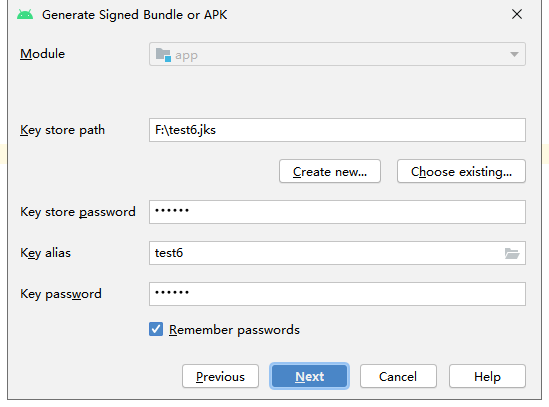The image size is (549, 407).
Task: Go back with the Previous button
Action: [x=220, y=376]
